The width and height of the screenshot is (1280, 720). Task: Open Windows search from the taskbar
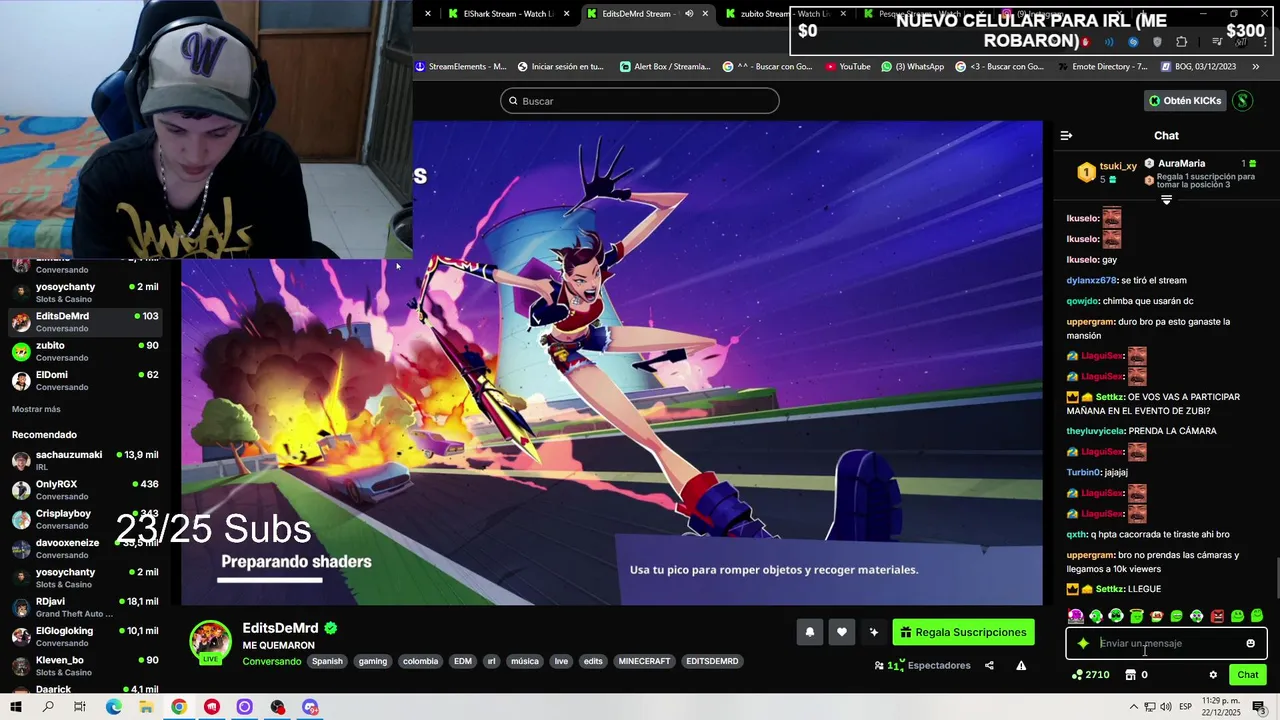tap(48, 707)
